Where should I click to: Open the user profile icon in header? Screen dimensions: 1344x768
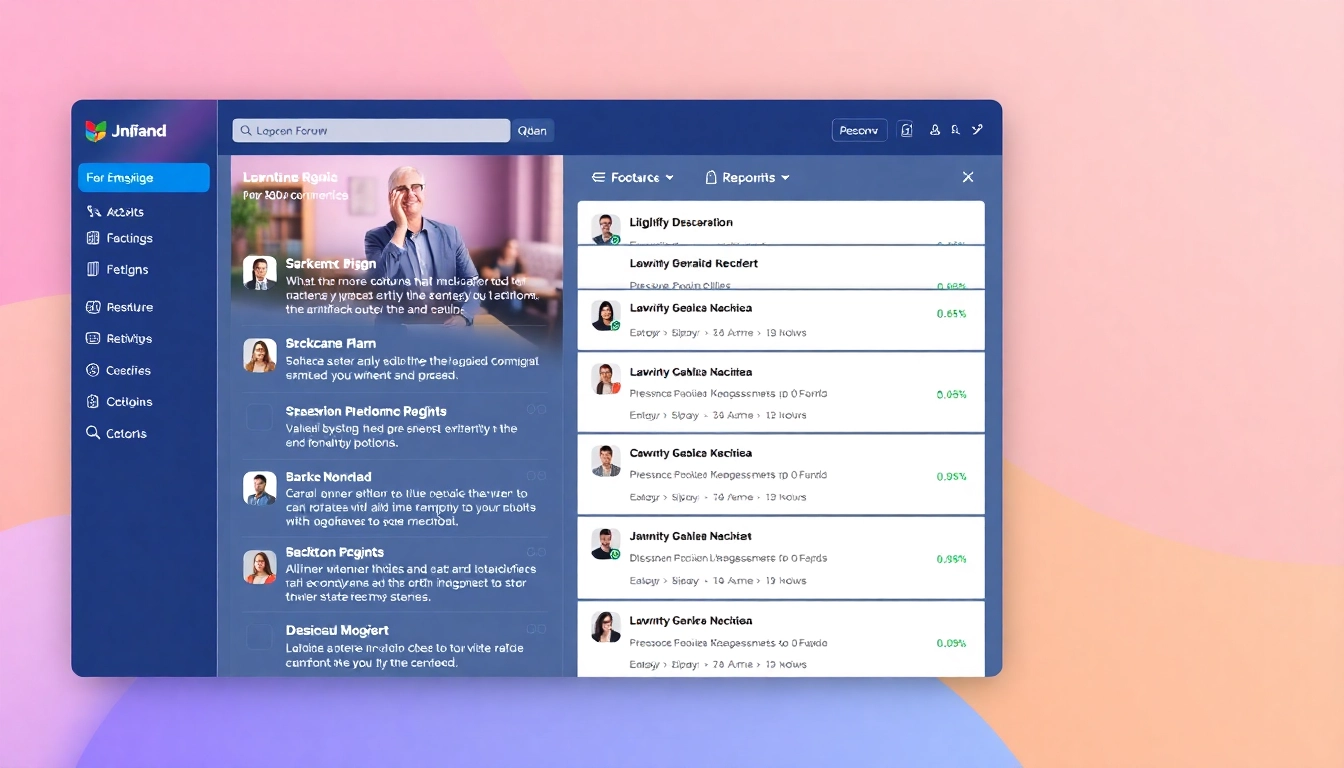(x=935, y=130)
